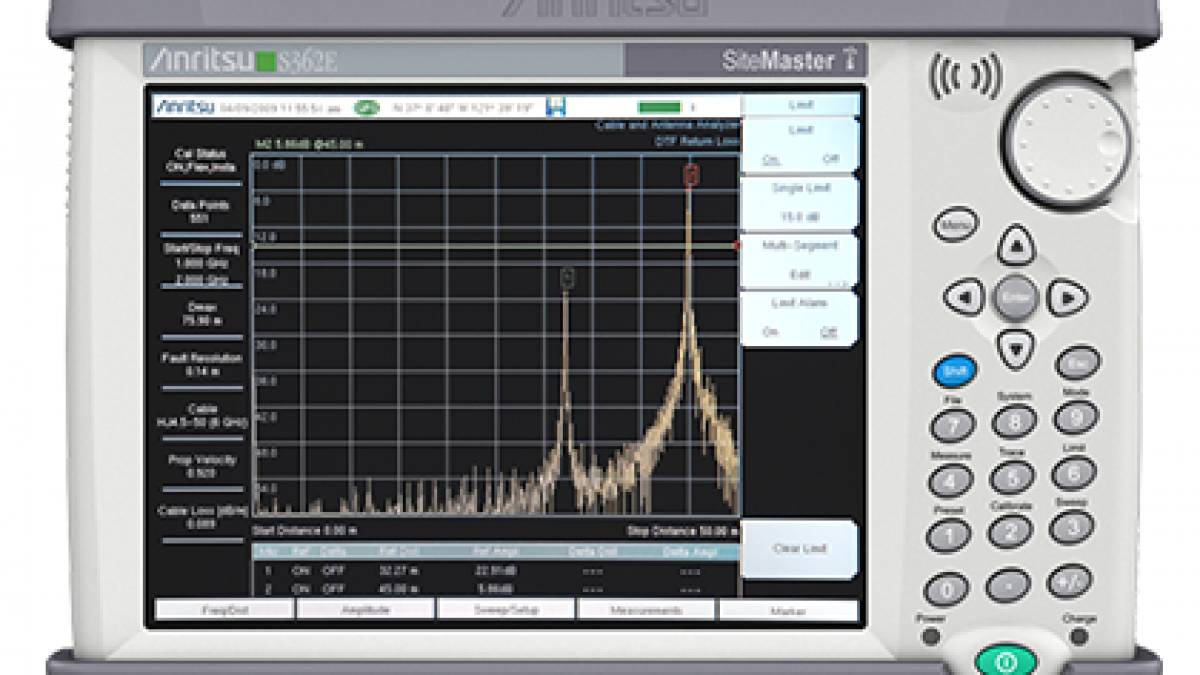
Task: Open the Multi-Segment Edit softkey
Action: coord(800,260)
